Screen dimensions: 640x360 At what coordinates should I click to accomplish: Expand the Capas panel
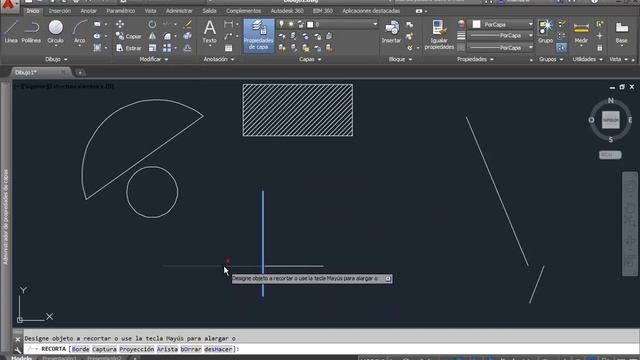310,59
